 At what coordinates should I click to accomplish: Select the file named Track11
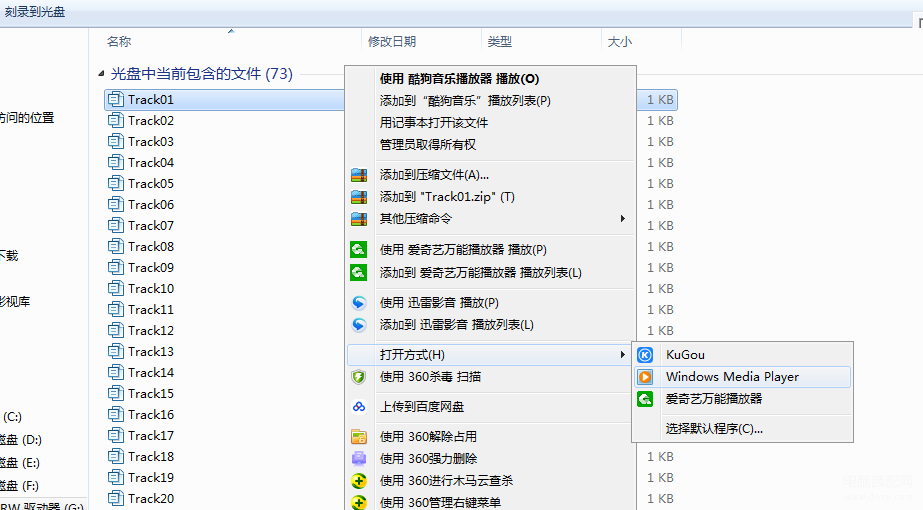point(151,310)
